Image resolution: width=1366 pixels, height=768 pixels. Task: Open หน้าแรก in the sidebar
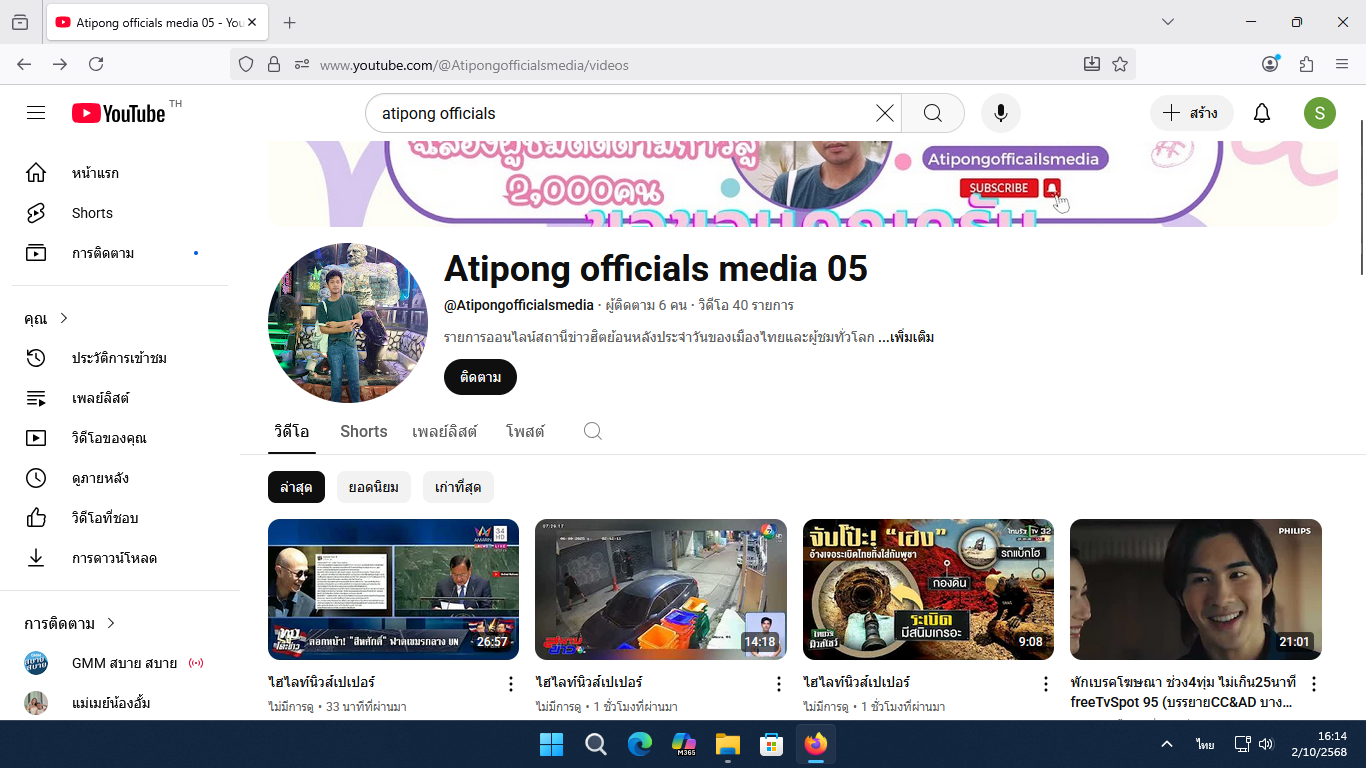click(x=120, y=173)
